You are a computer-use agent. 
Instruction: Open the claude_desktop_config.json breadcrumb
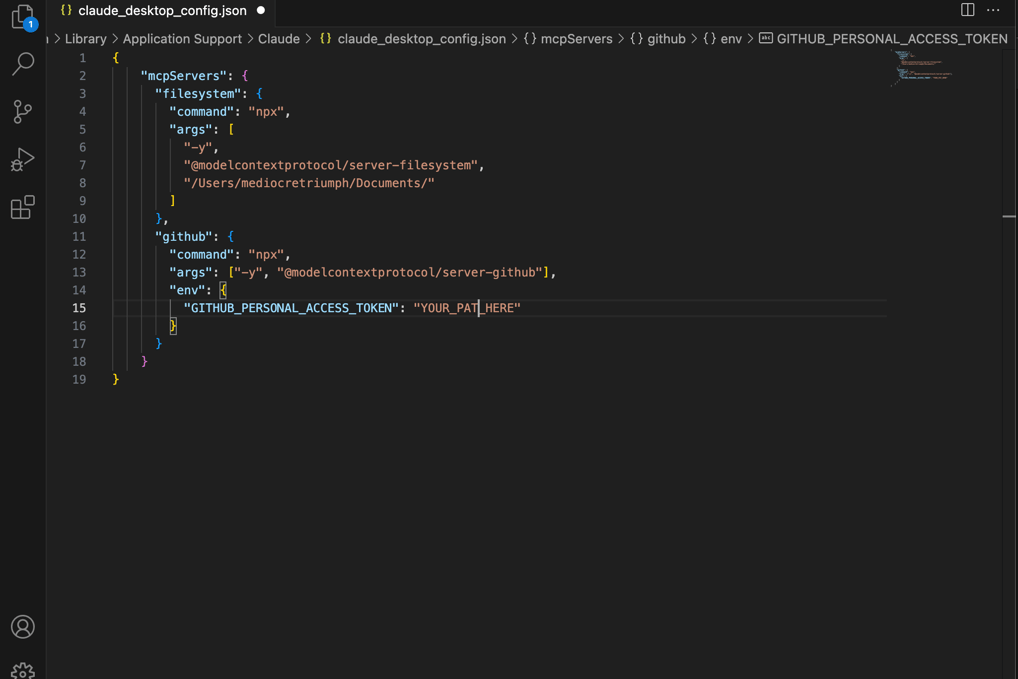pyautogui.click(x=413, y=39)
